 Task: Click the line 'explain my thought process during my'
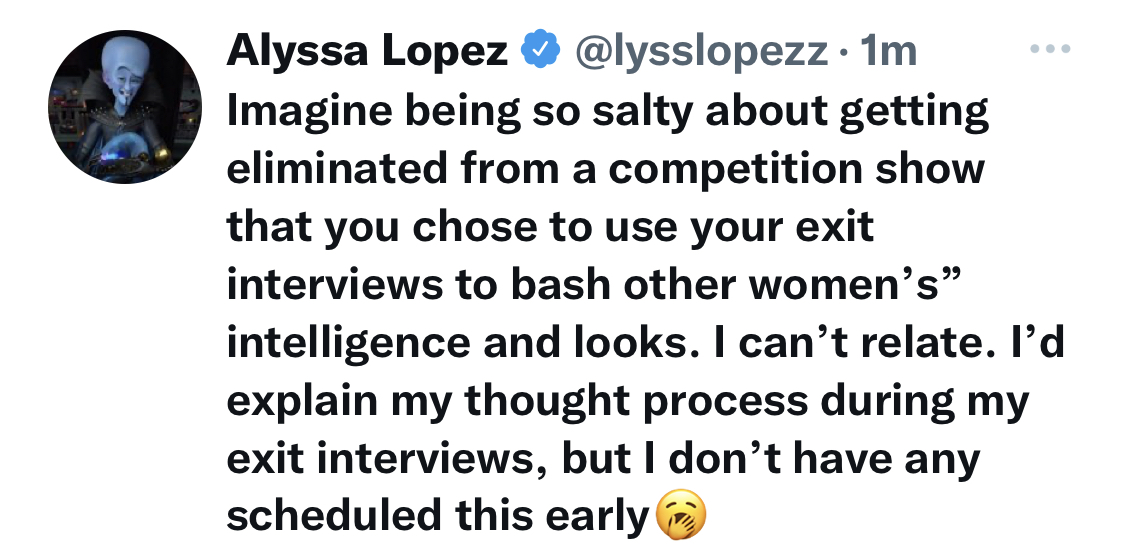pyautogui.click(x=628, y=402)
